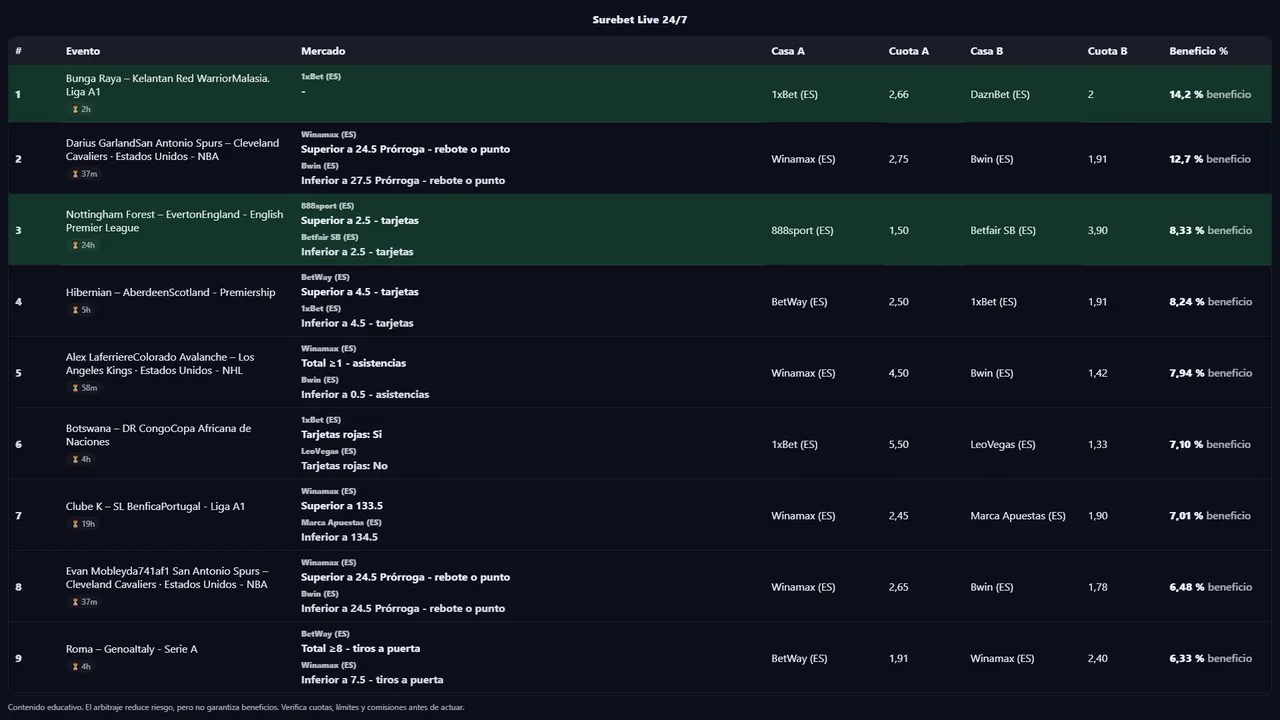Click the 24h hourglass badge under Nottingham Forest
This screenshot has width=1280, height=720.
[x=83, y=245]
